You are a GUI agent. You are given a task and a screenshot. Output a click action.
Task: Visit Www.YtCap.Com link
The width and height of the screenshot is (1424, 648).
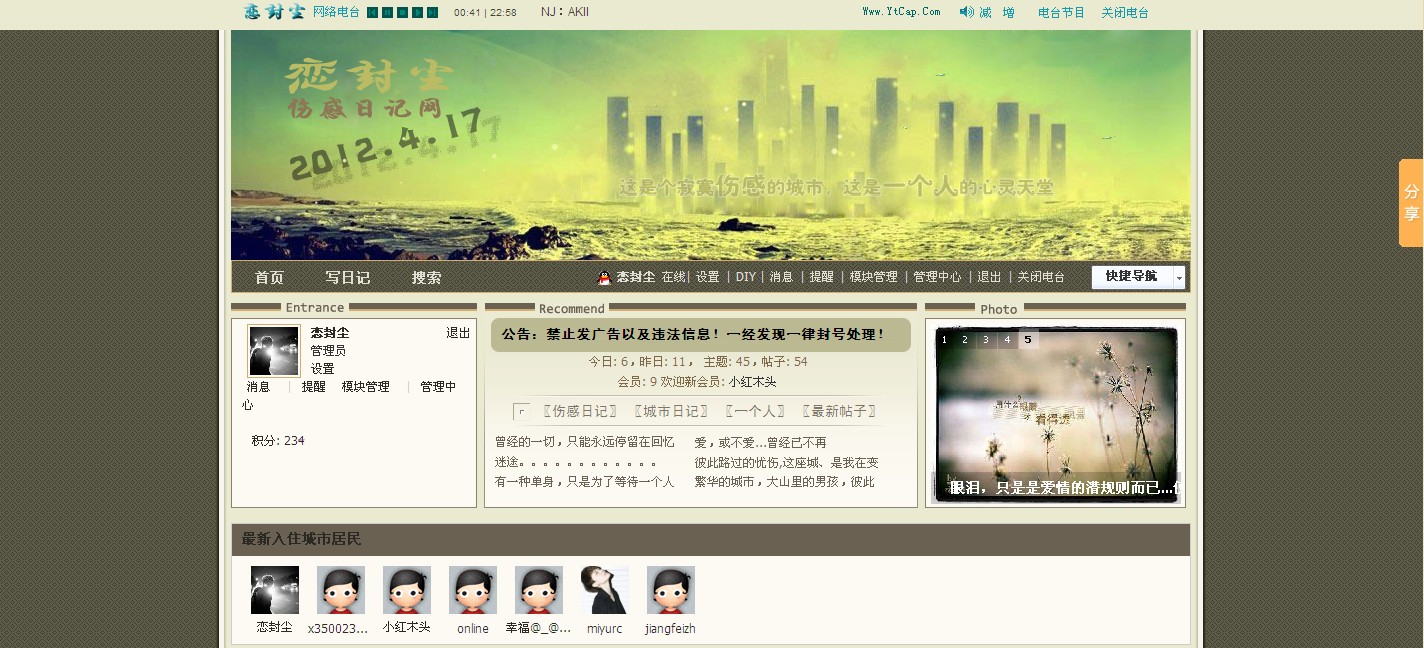coord(901,12)
